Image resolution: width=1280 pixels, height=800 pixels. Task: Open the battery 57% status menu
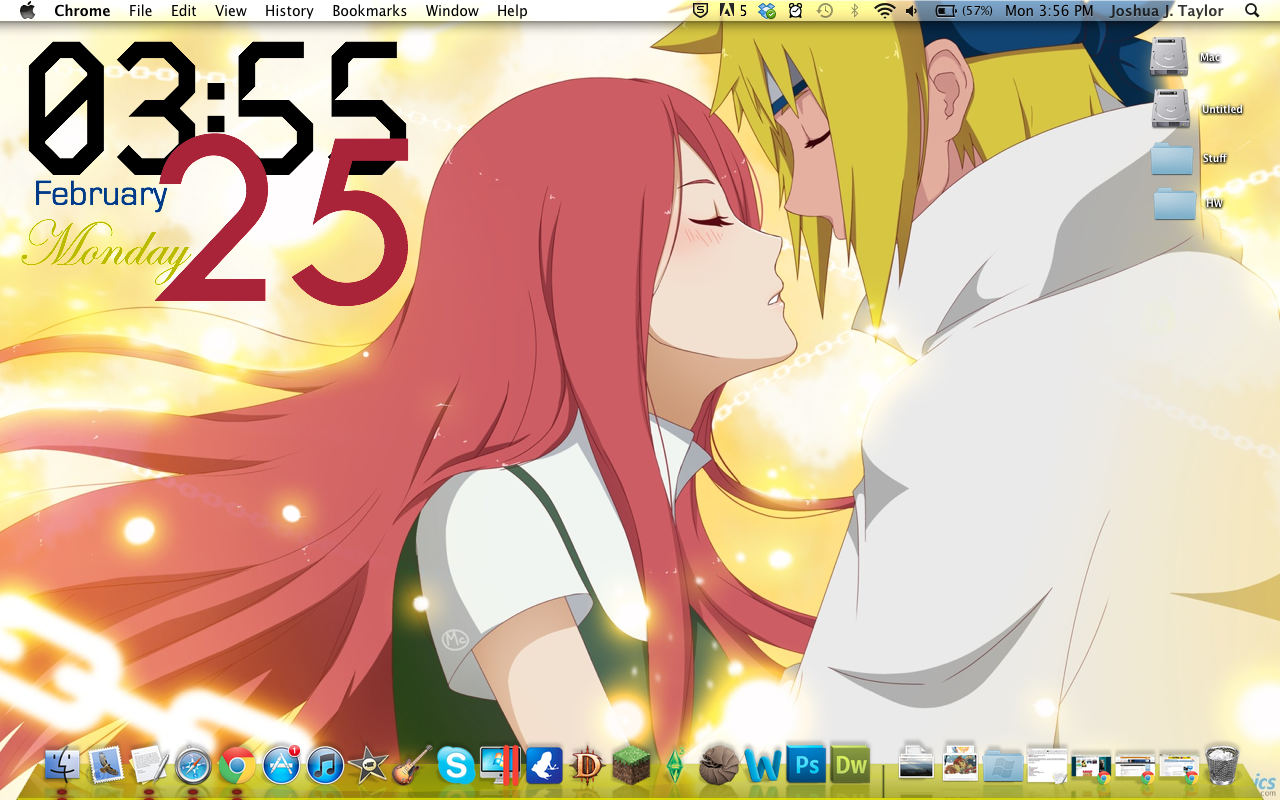click(x=964, y=11)
